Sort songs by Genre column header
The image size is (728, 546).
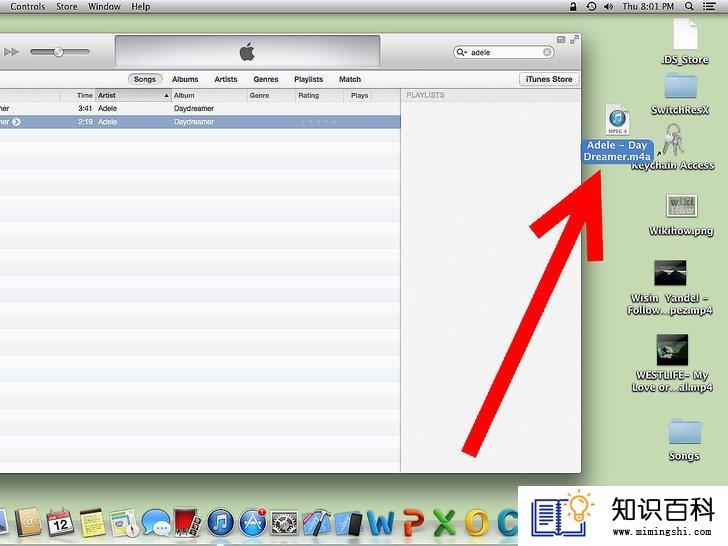pyautogui.click(x=271, y=95)
